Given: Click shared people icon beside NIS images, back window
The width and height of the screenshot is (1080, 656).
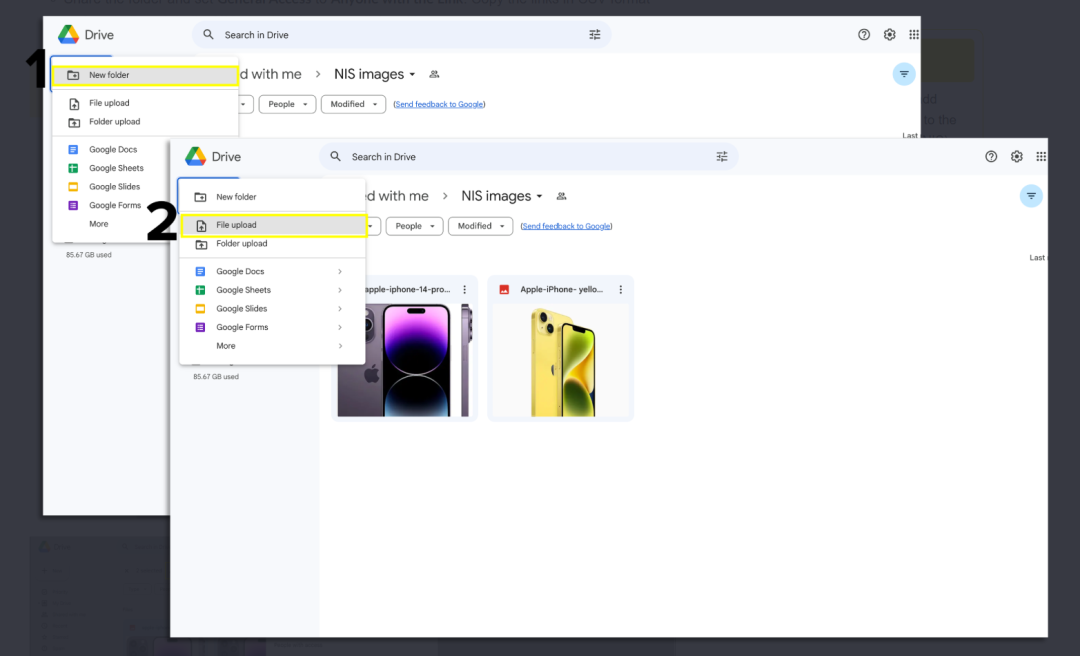Looking at the screenshot, I should (x=434, y=74).
